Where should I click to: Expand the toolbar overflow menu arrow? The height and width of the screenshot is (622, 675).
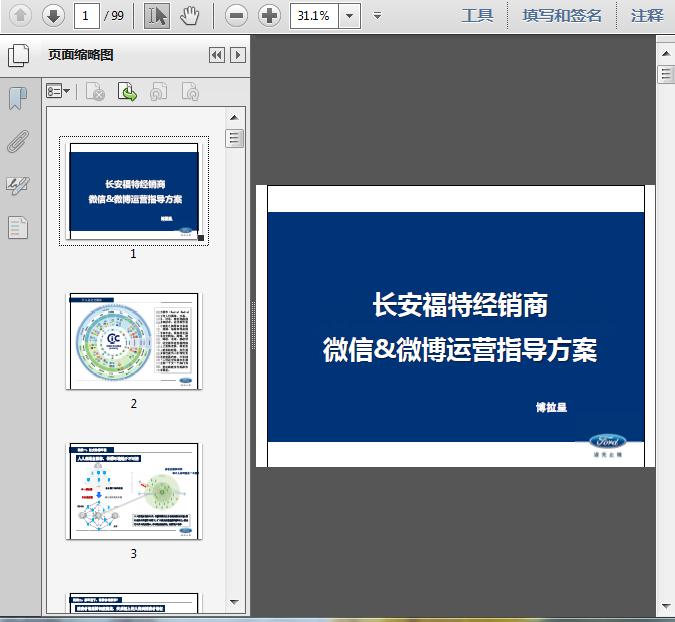pyautogui.click(x=377, y=16)
